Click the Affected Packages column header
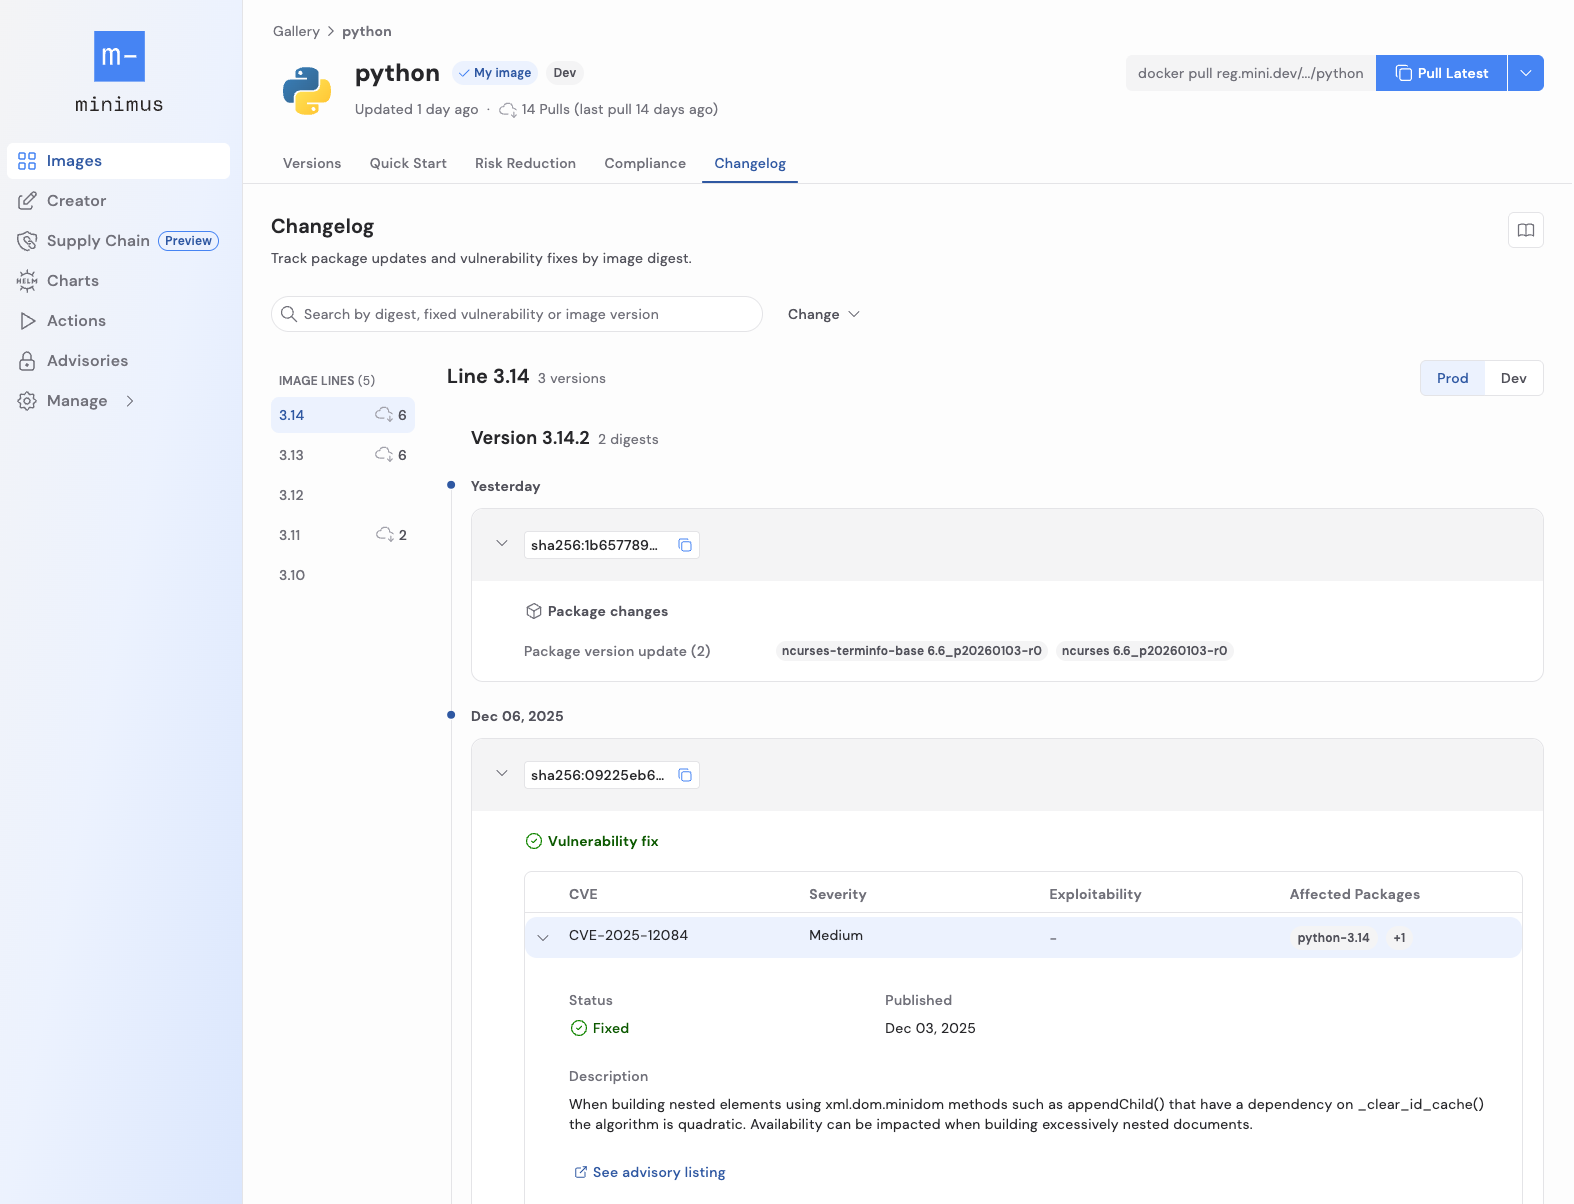1574x1204 pixels. click(1354, 894)
